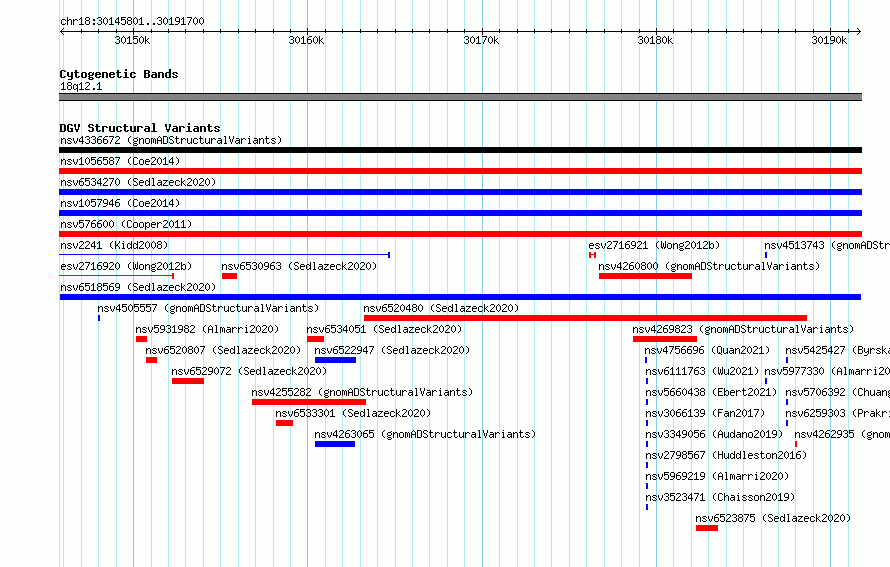Click the small red nsv6530963 variant bar
Screen dimensions: 890x567
(229, 276)
